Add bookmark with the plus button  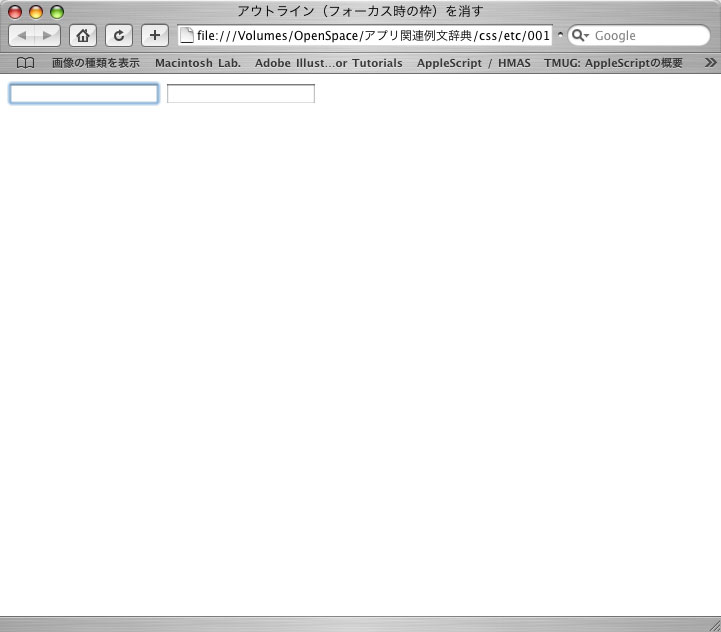click(x=155, y=36)
